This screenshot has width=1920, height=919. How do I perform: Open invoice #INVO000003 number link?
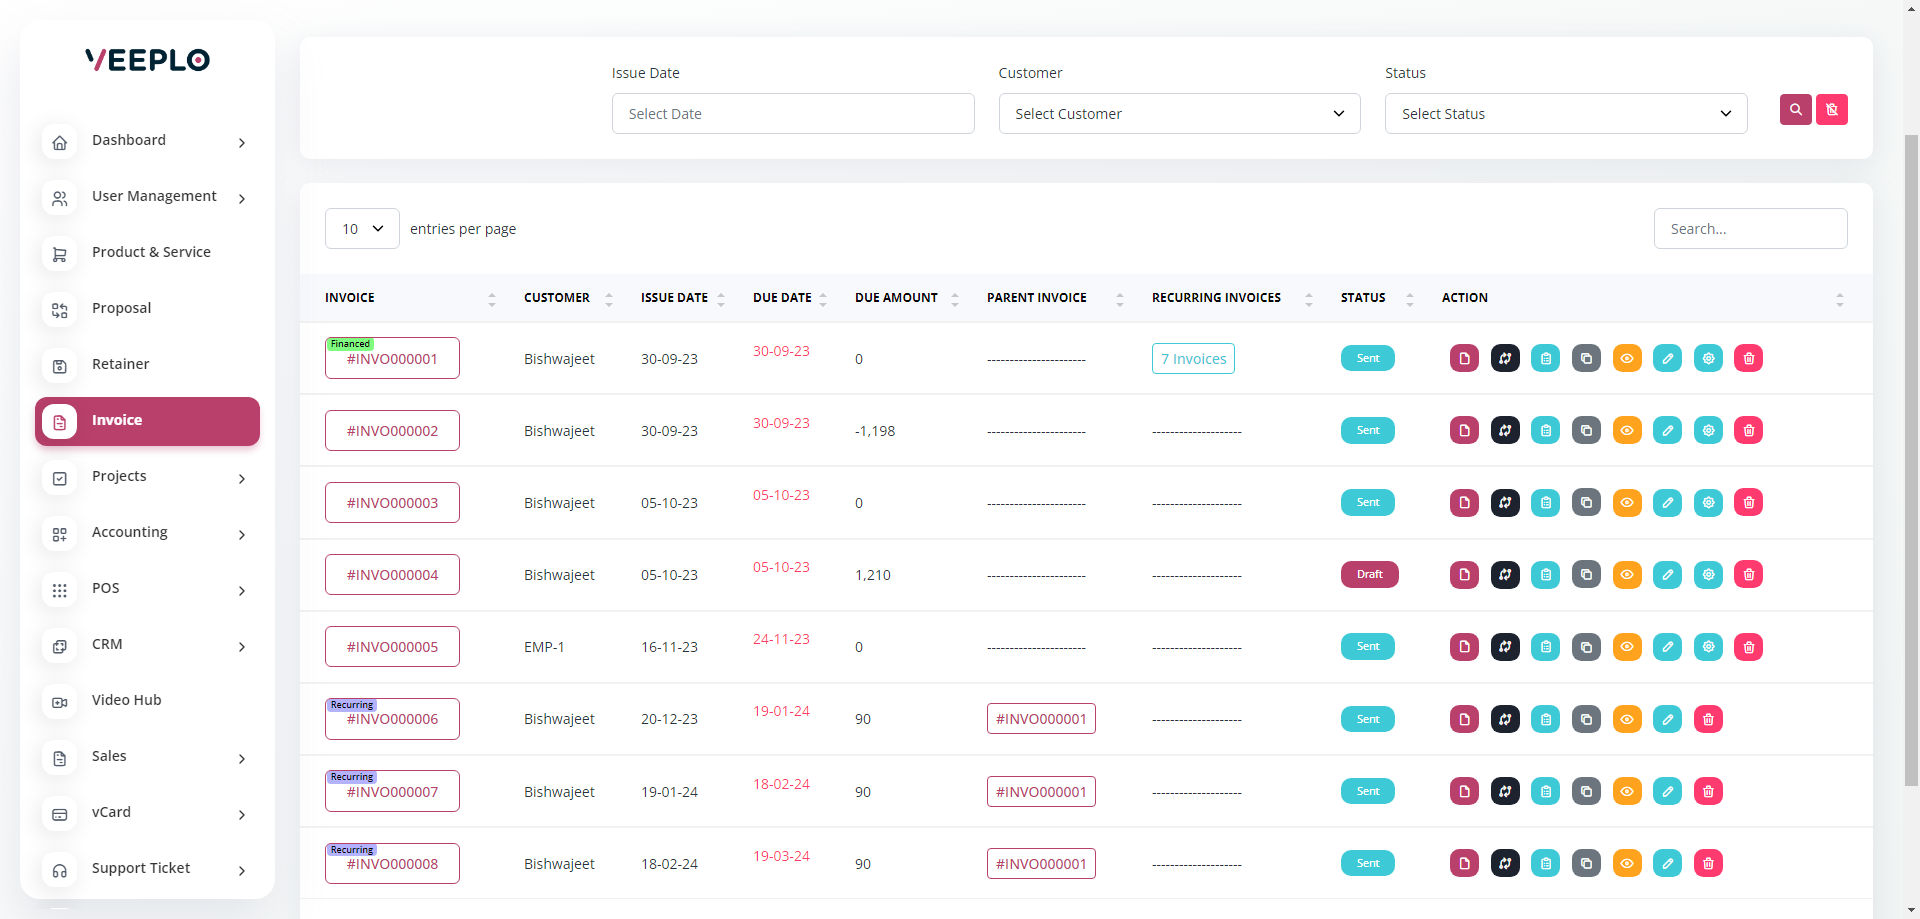392,503
